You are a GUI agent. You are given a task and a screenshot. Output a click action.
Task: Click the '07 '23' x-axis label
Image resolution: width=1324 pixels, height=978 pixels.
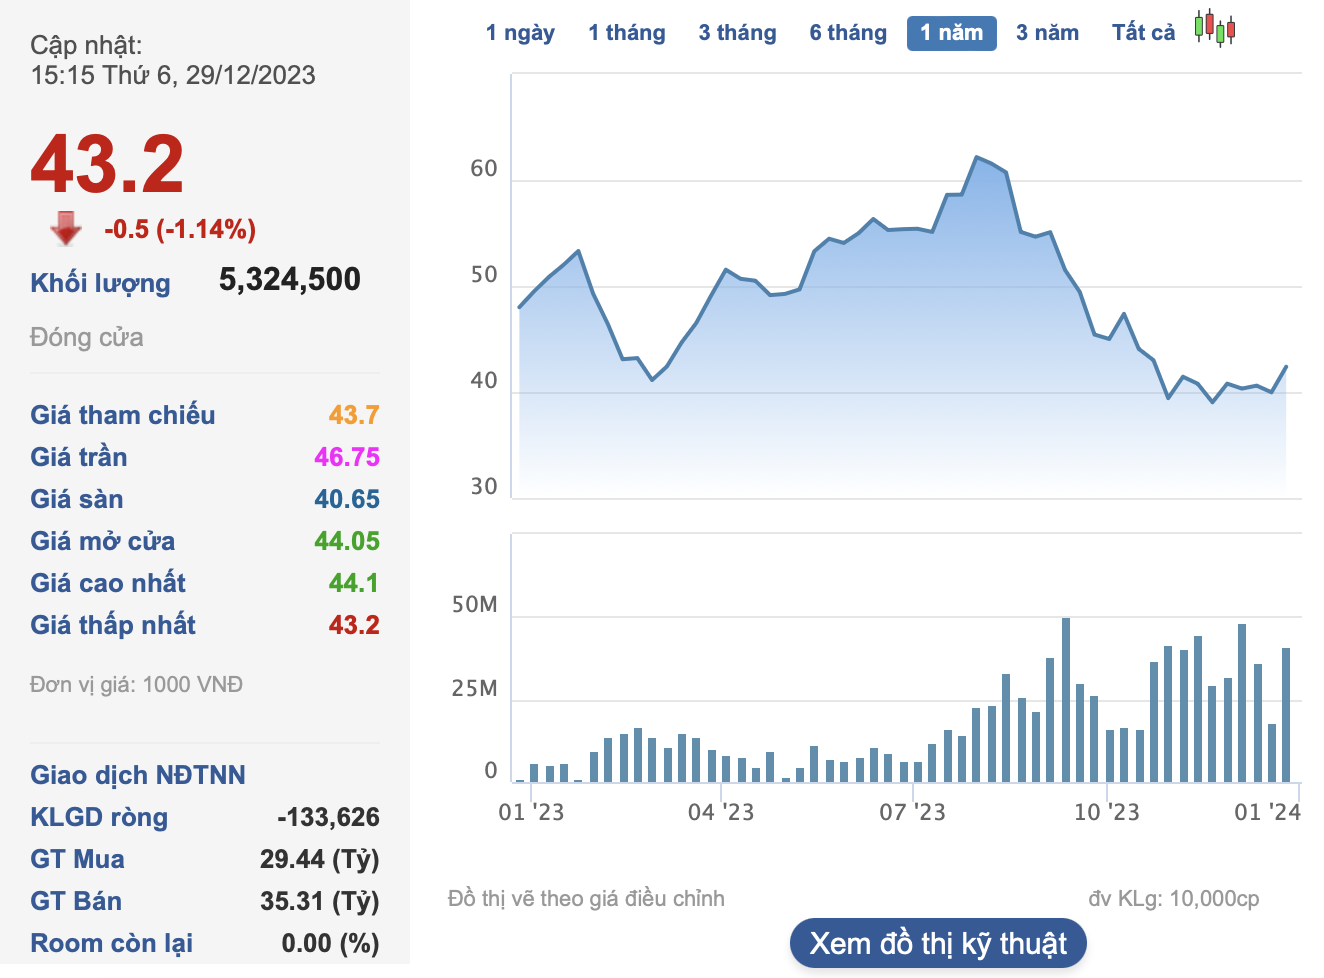(x=912, y=812)
